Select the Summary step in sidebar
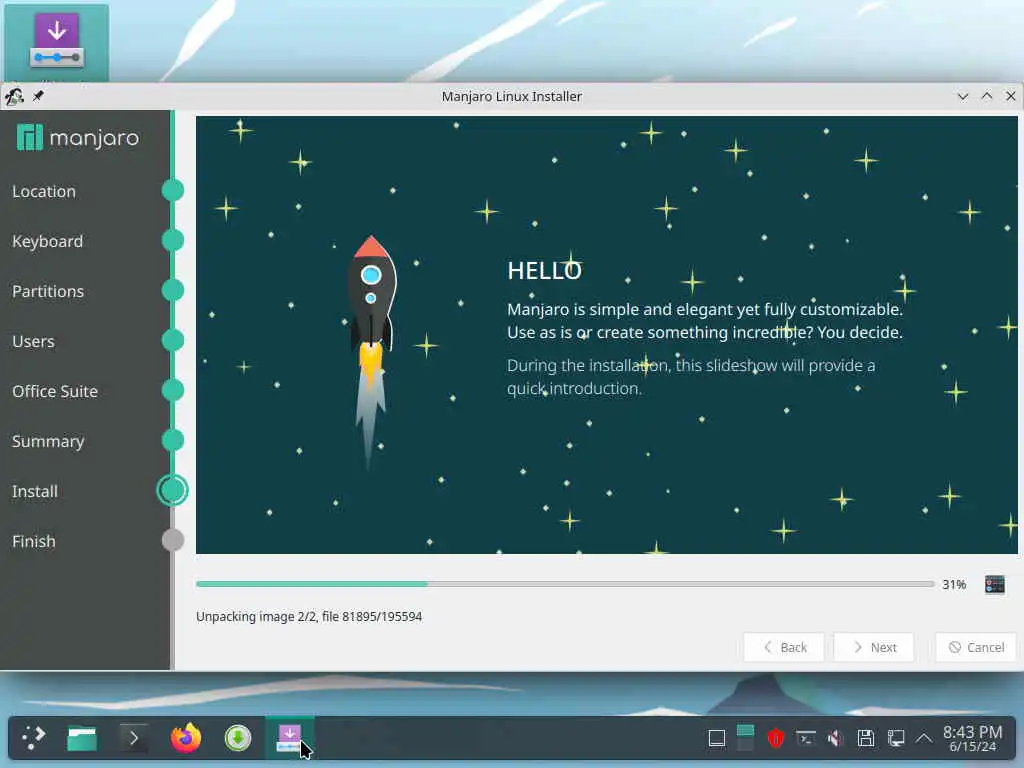Image resolution: width=1024 pixels, height=768 pixels. point(48,441)
